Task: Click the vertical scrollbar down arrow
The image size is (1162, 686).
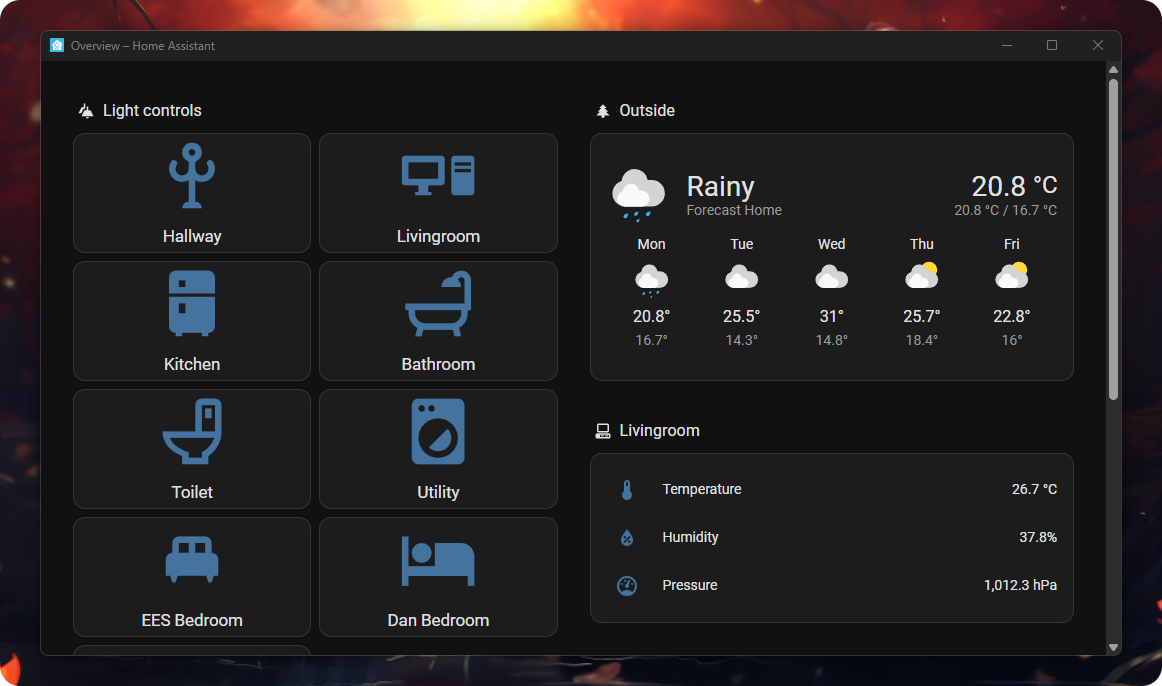Action: [x=1113, y=647]
